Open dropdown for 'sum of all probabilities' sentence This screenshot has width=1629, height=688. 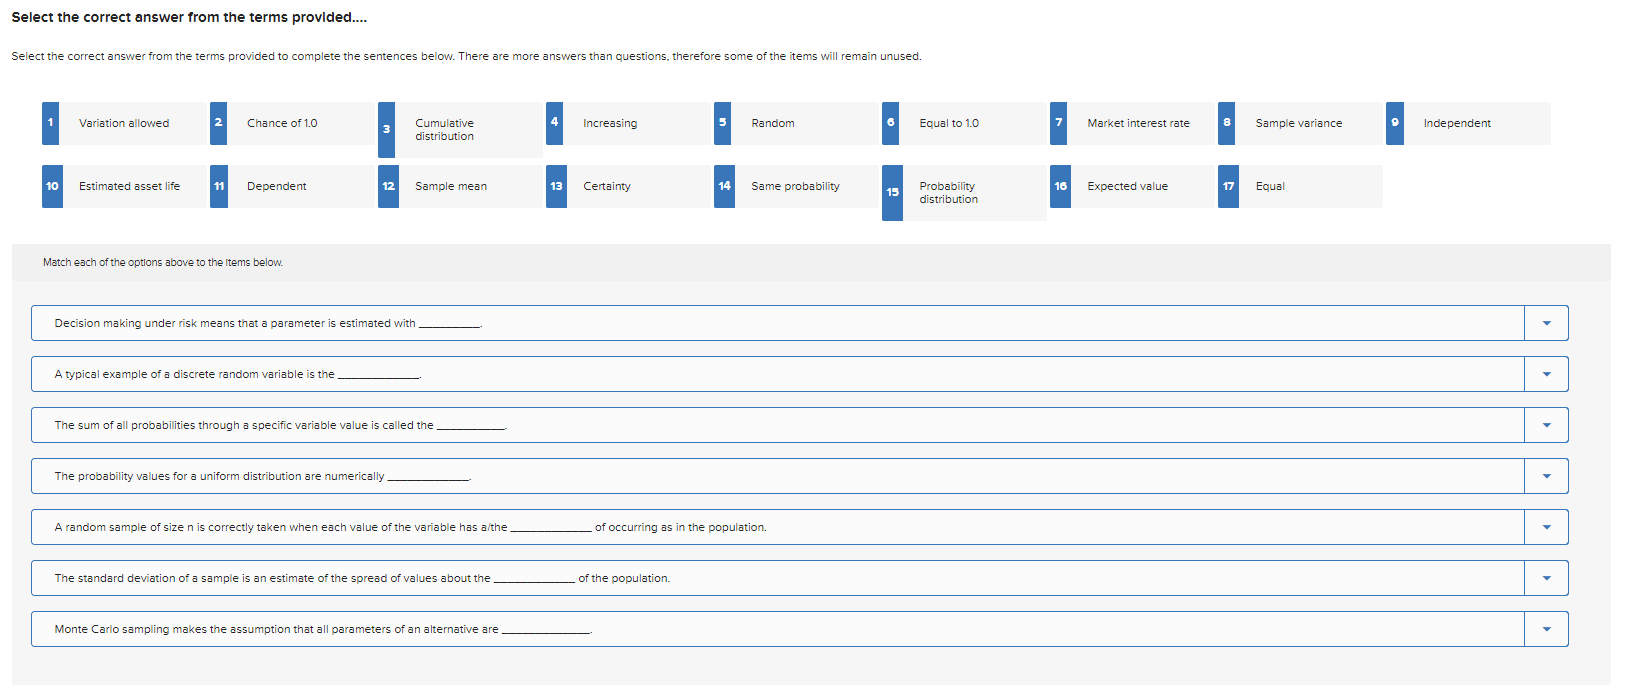click(x=1546, y=425)
